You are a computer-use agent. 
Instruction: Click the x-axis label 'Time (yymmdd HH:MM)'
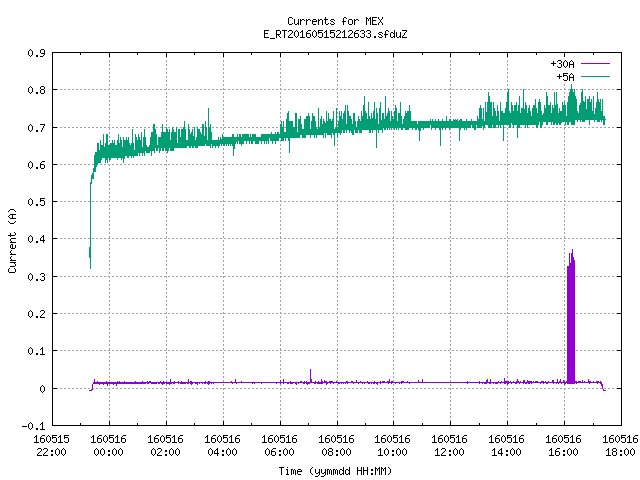pos(335,471)
